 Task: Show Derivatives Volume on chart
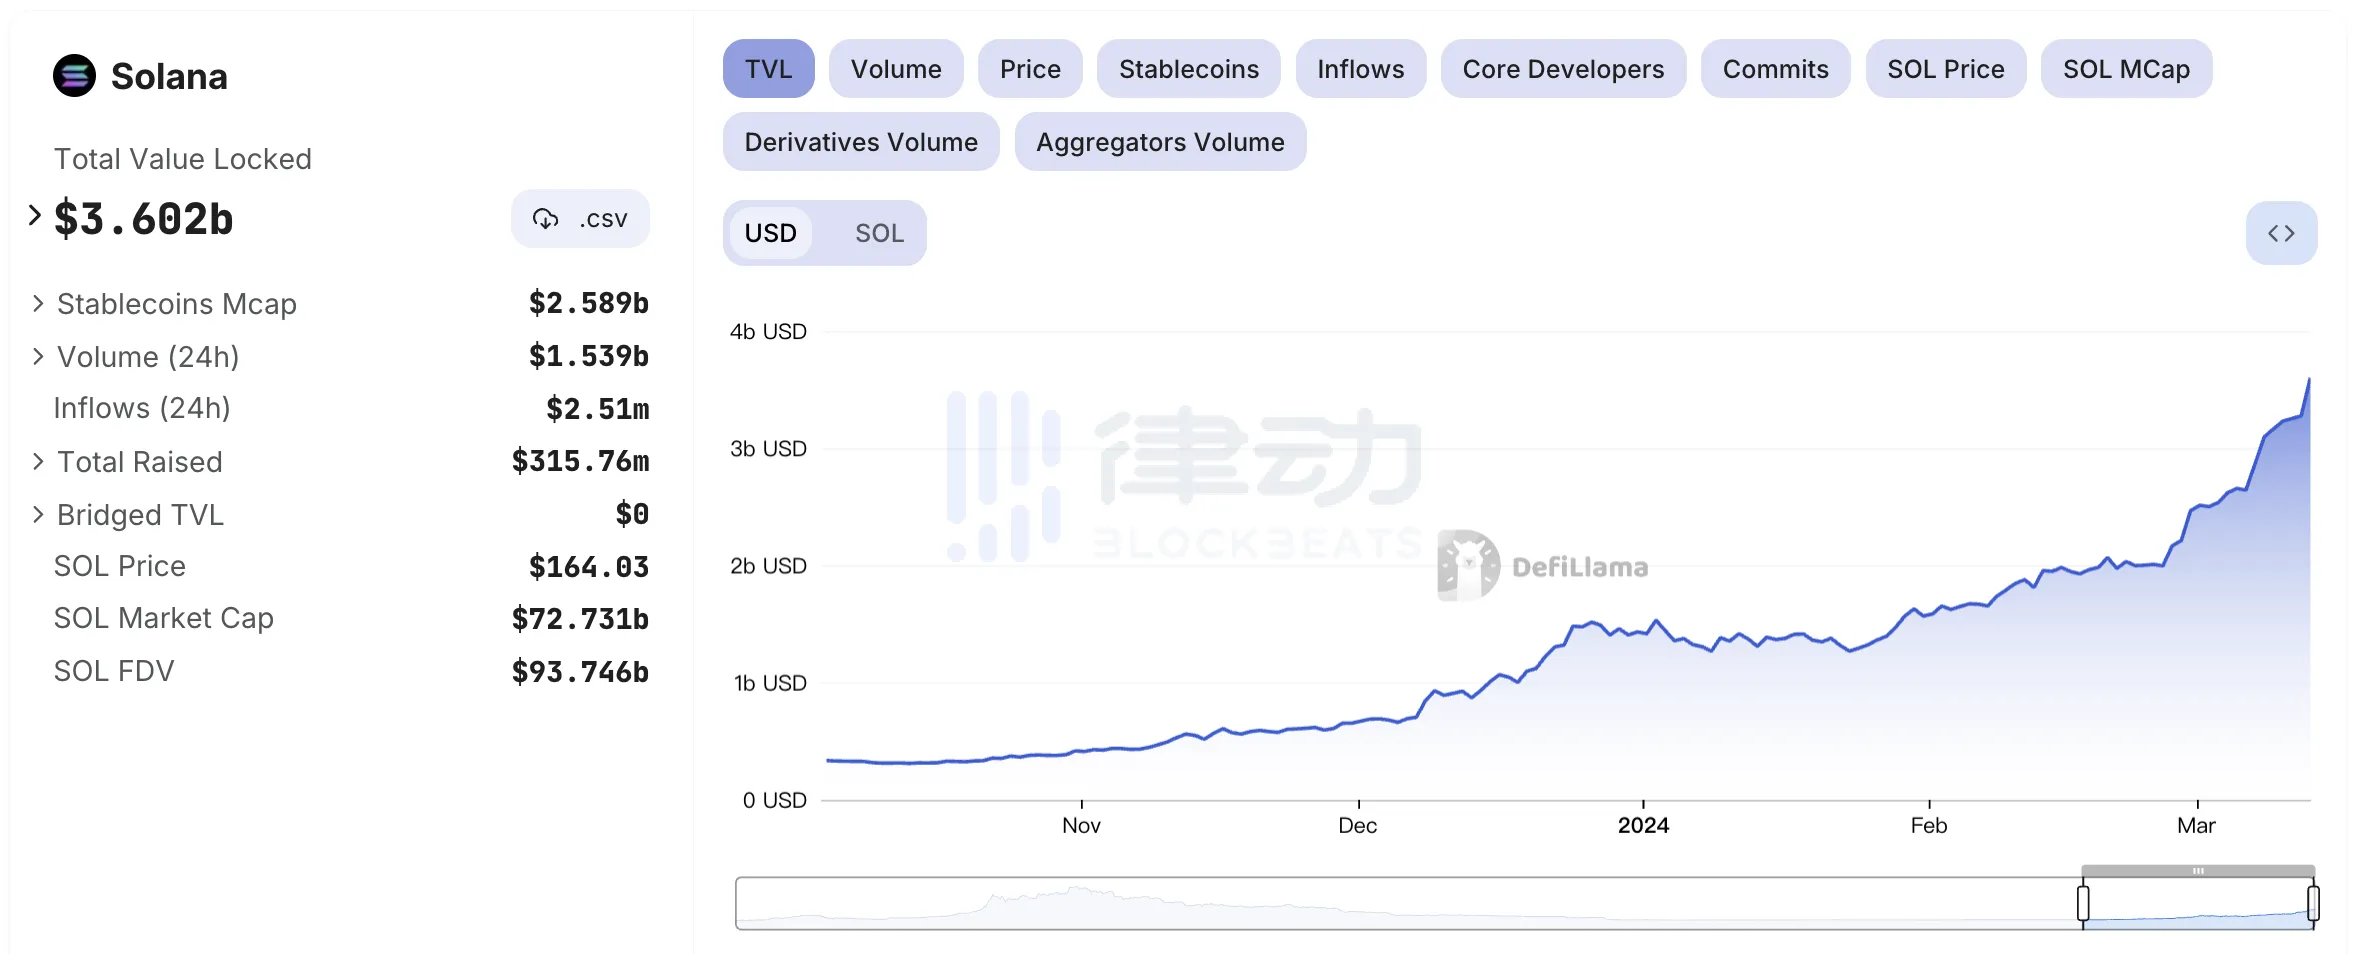(860, 142)
